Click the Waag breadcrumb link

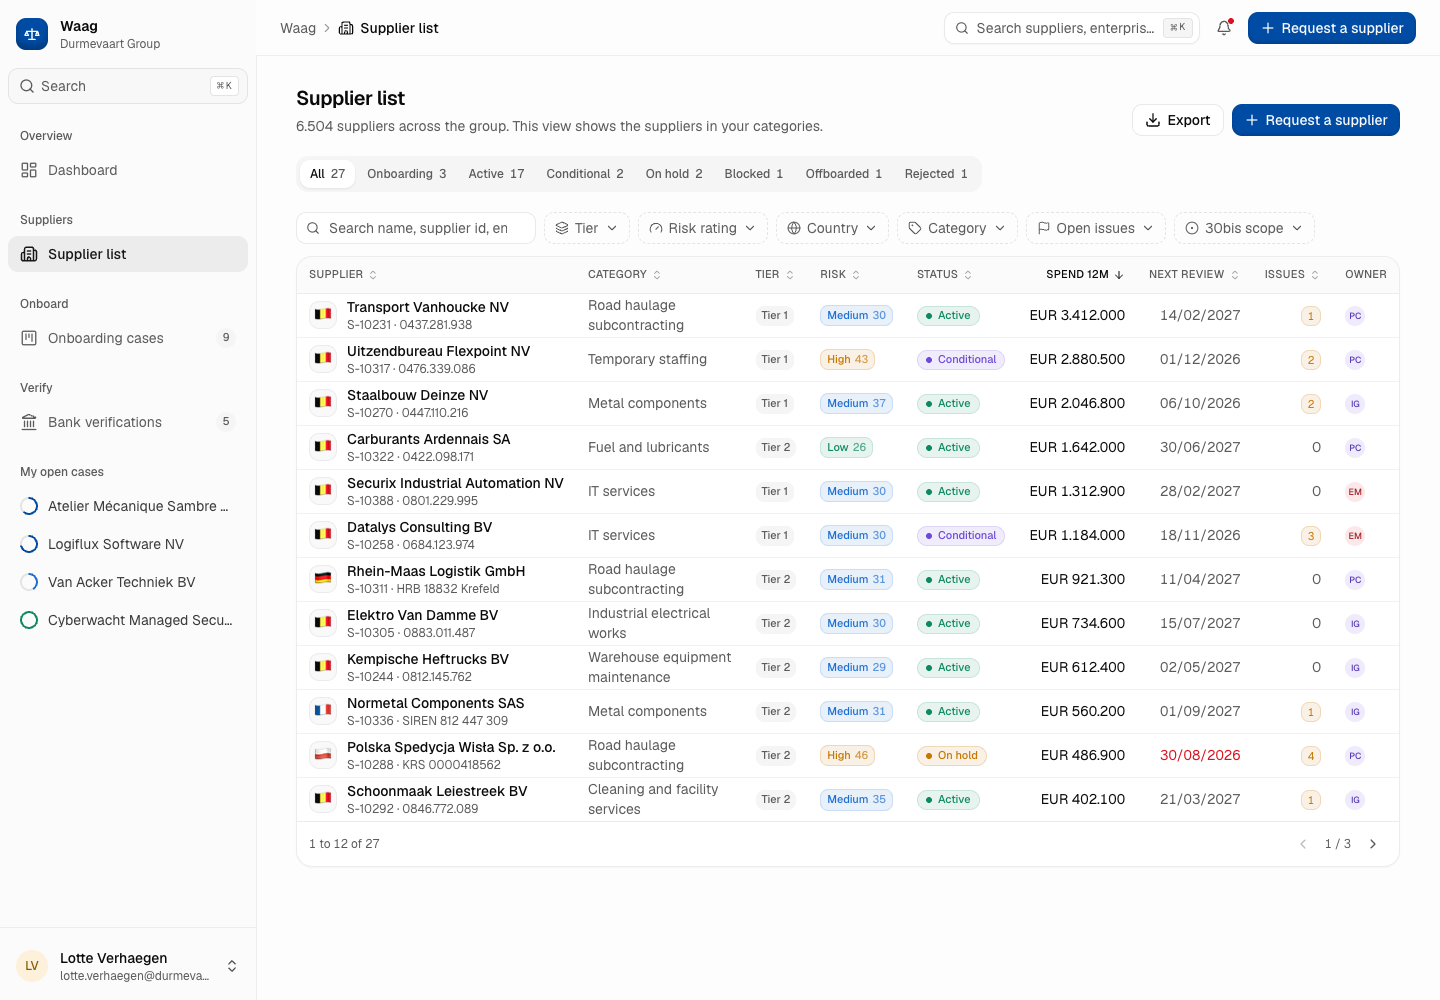pos(298,28)
